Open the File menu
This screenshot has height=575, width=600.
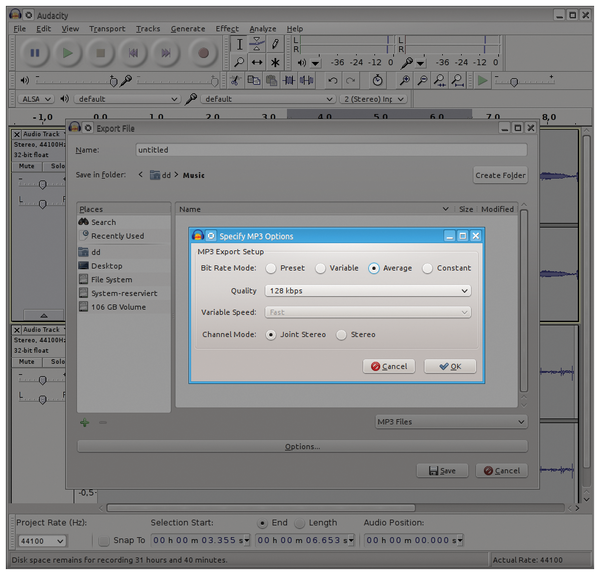tap(20, 29)
